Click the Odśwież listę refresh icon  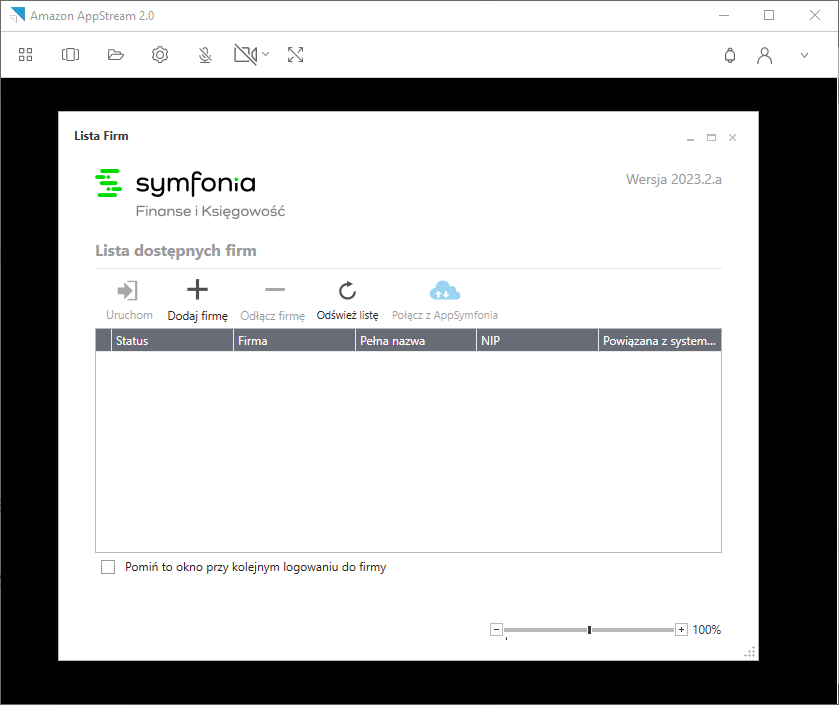[x=347, y=290]
